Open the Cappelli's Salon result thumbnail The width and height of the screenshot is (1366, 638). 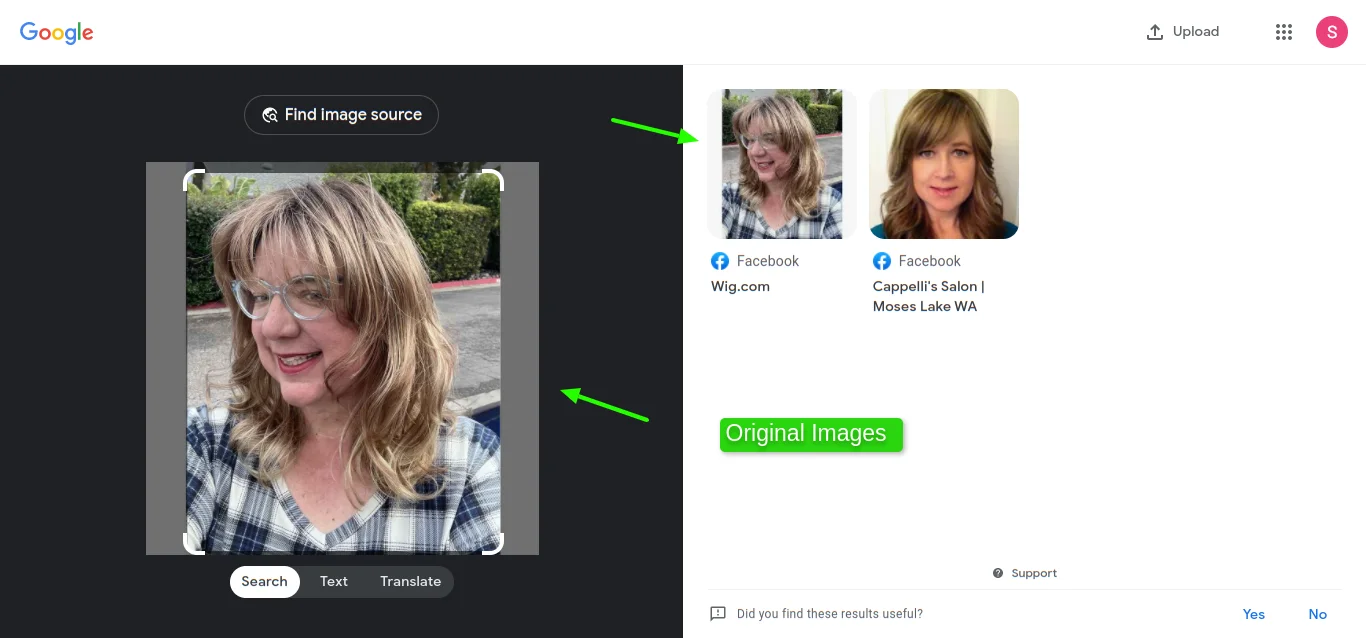coord(944,164)
